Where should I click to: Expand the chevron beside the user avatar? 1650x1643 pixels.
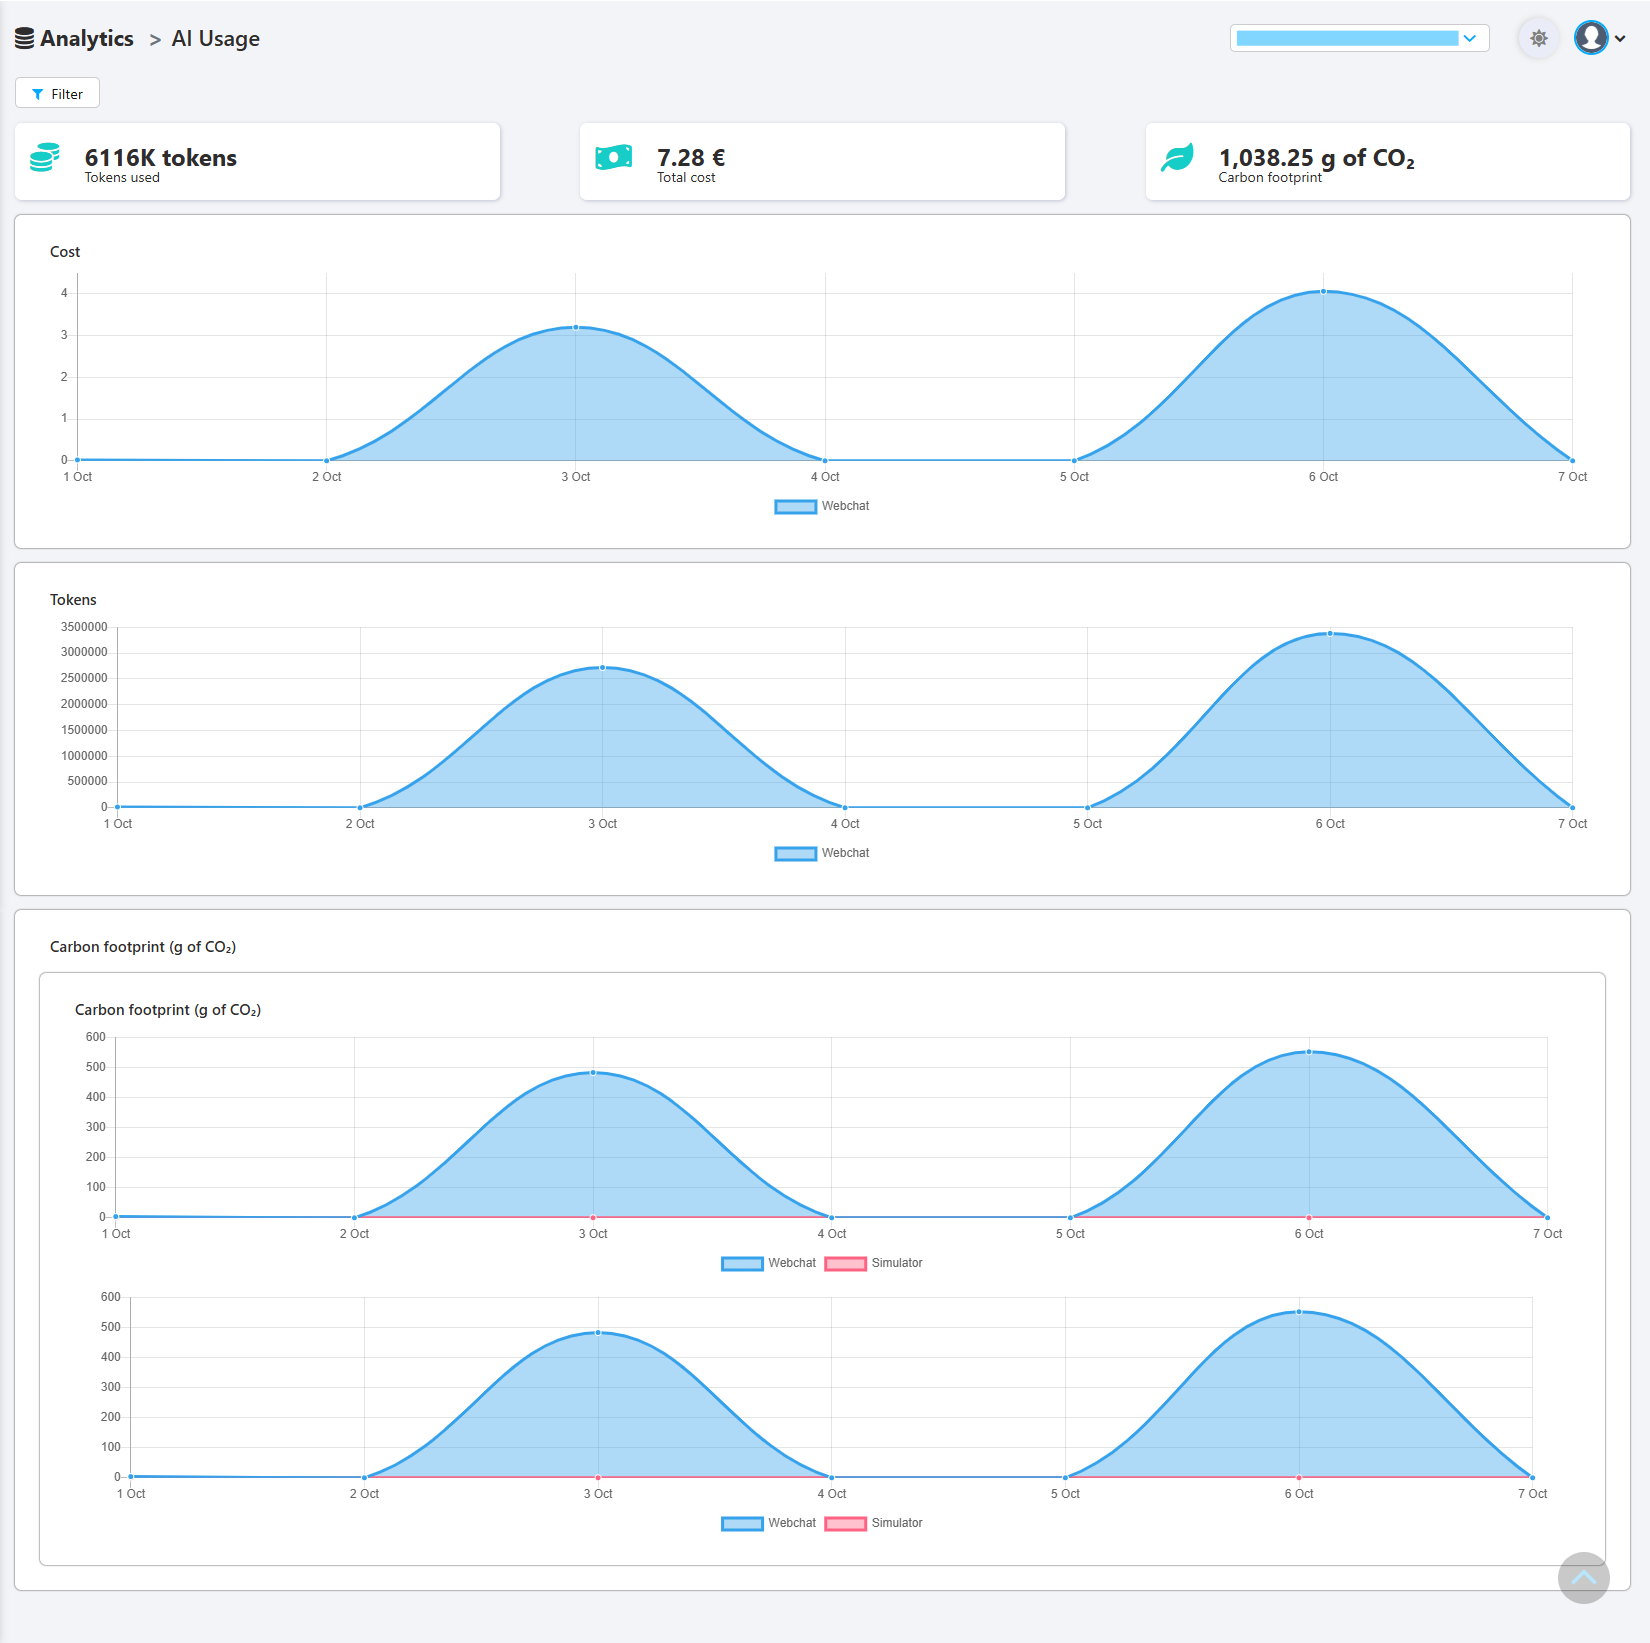1620,39
